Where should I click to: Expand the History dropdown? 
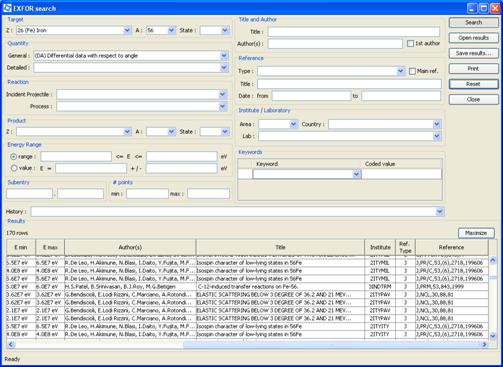point(440,211)
